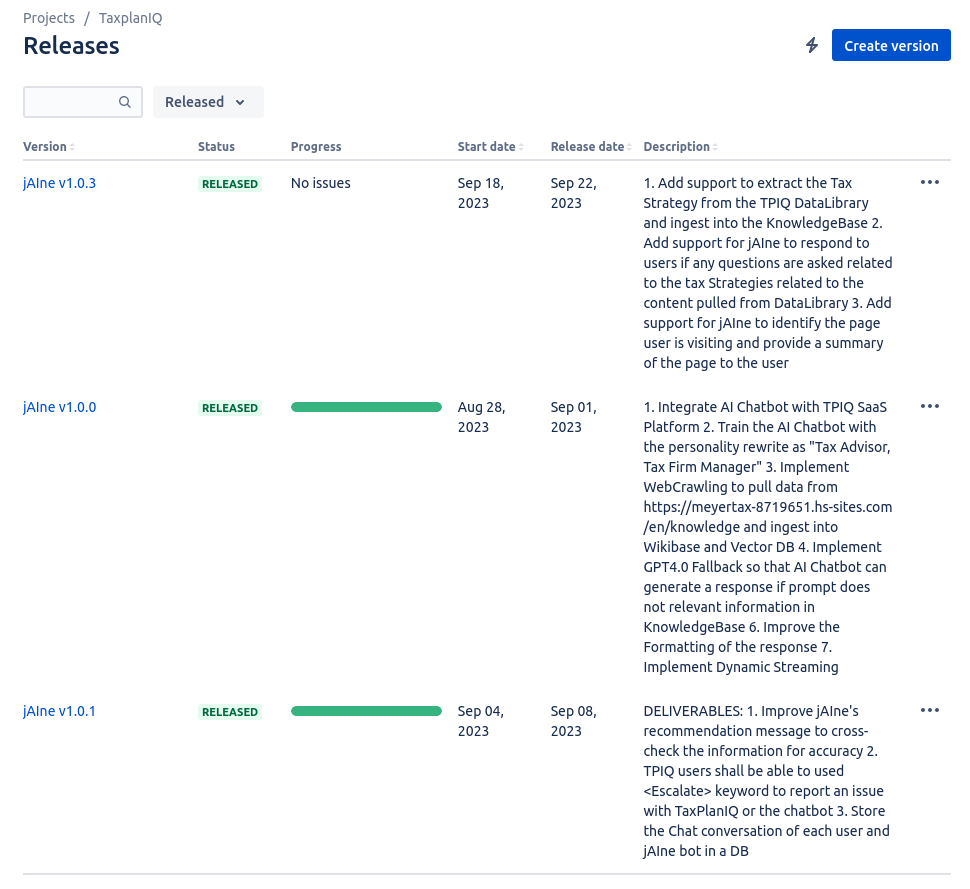Sort releases by Release date column

pyautogui.click(x=591, y=147)
